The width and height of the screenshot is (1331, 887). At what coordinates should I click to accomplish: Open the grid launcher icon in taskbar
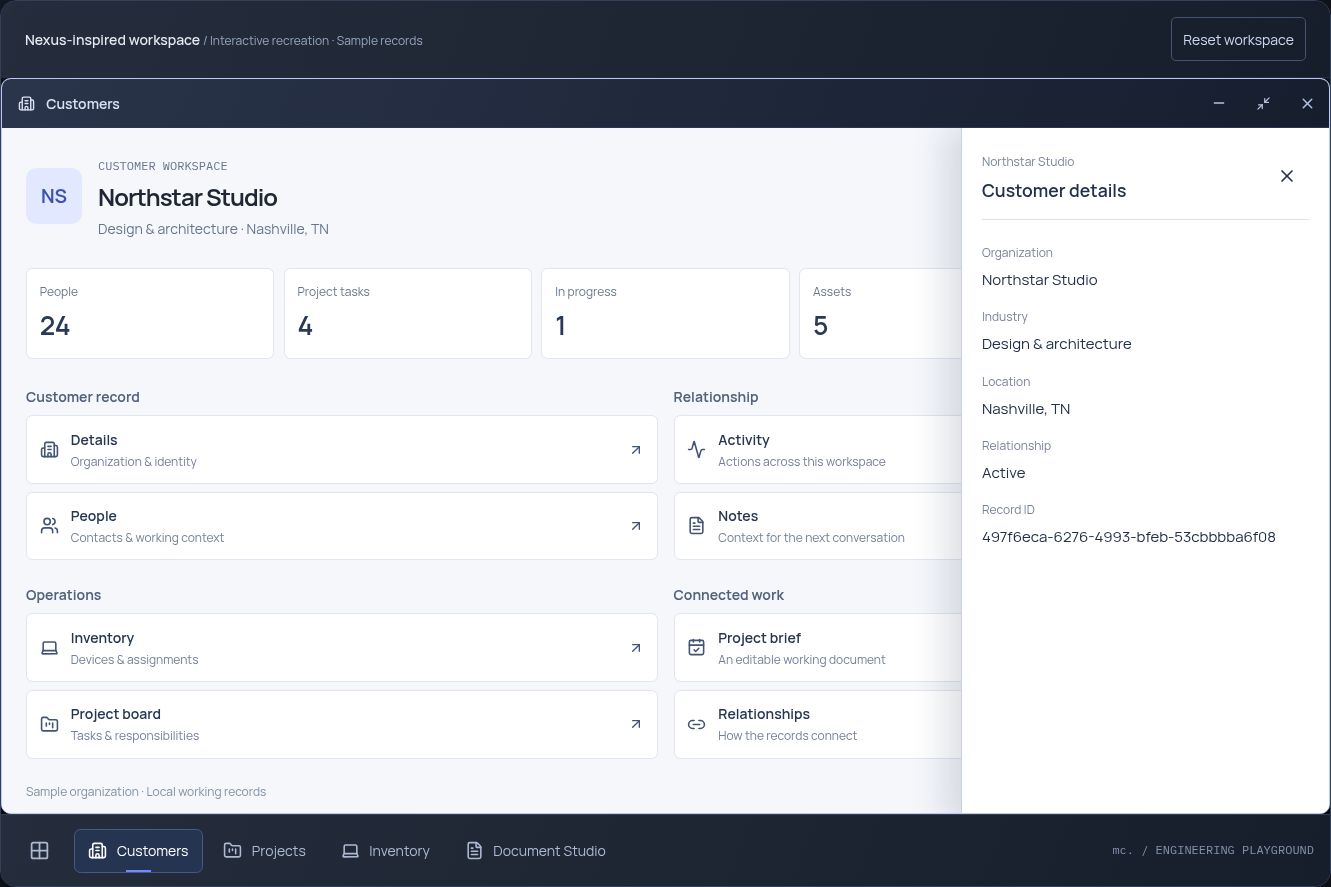pyautogui.click(x=40, y=851)
